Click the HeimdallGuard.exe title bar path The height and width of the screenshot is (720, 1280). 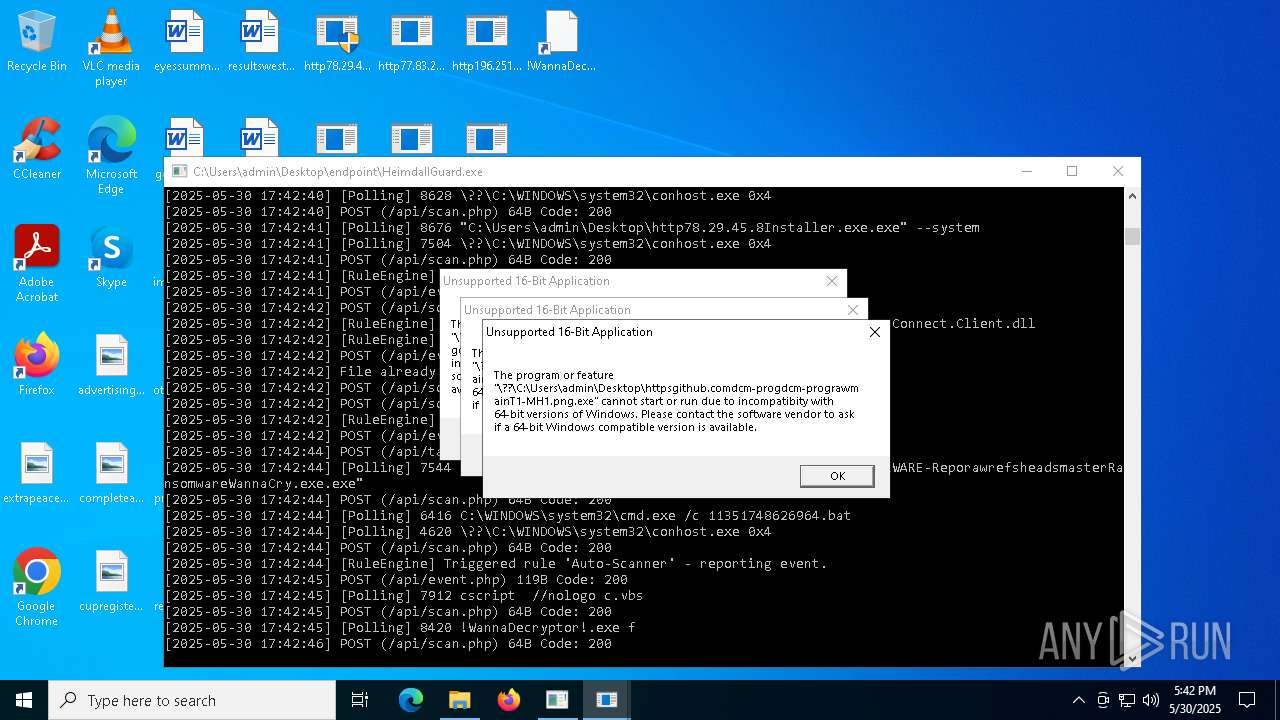tap(338, 172)
